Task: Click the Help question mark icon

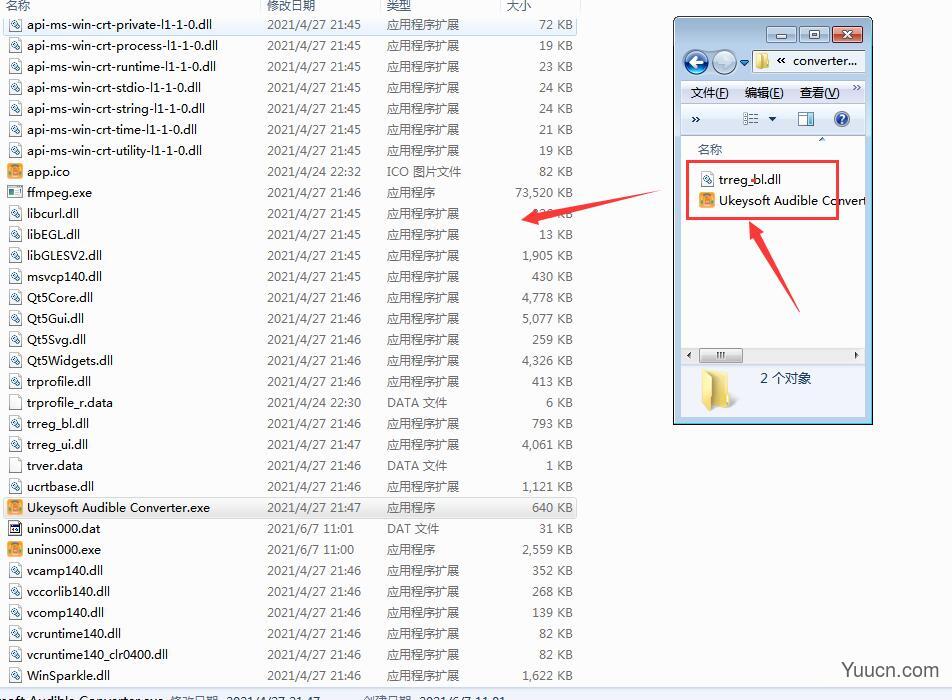Action: tap(841, 119)
